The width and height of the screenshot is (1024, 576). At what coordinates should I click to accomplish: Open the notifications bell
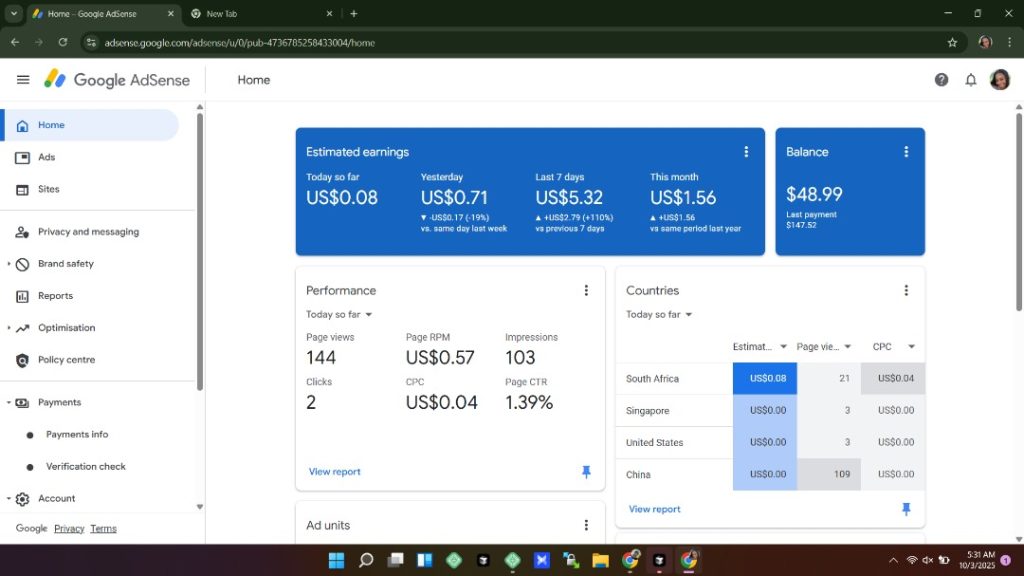(970, 80)
